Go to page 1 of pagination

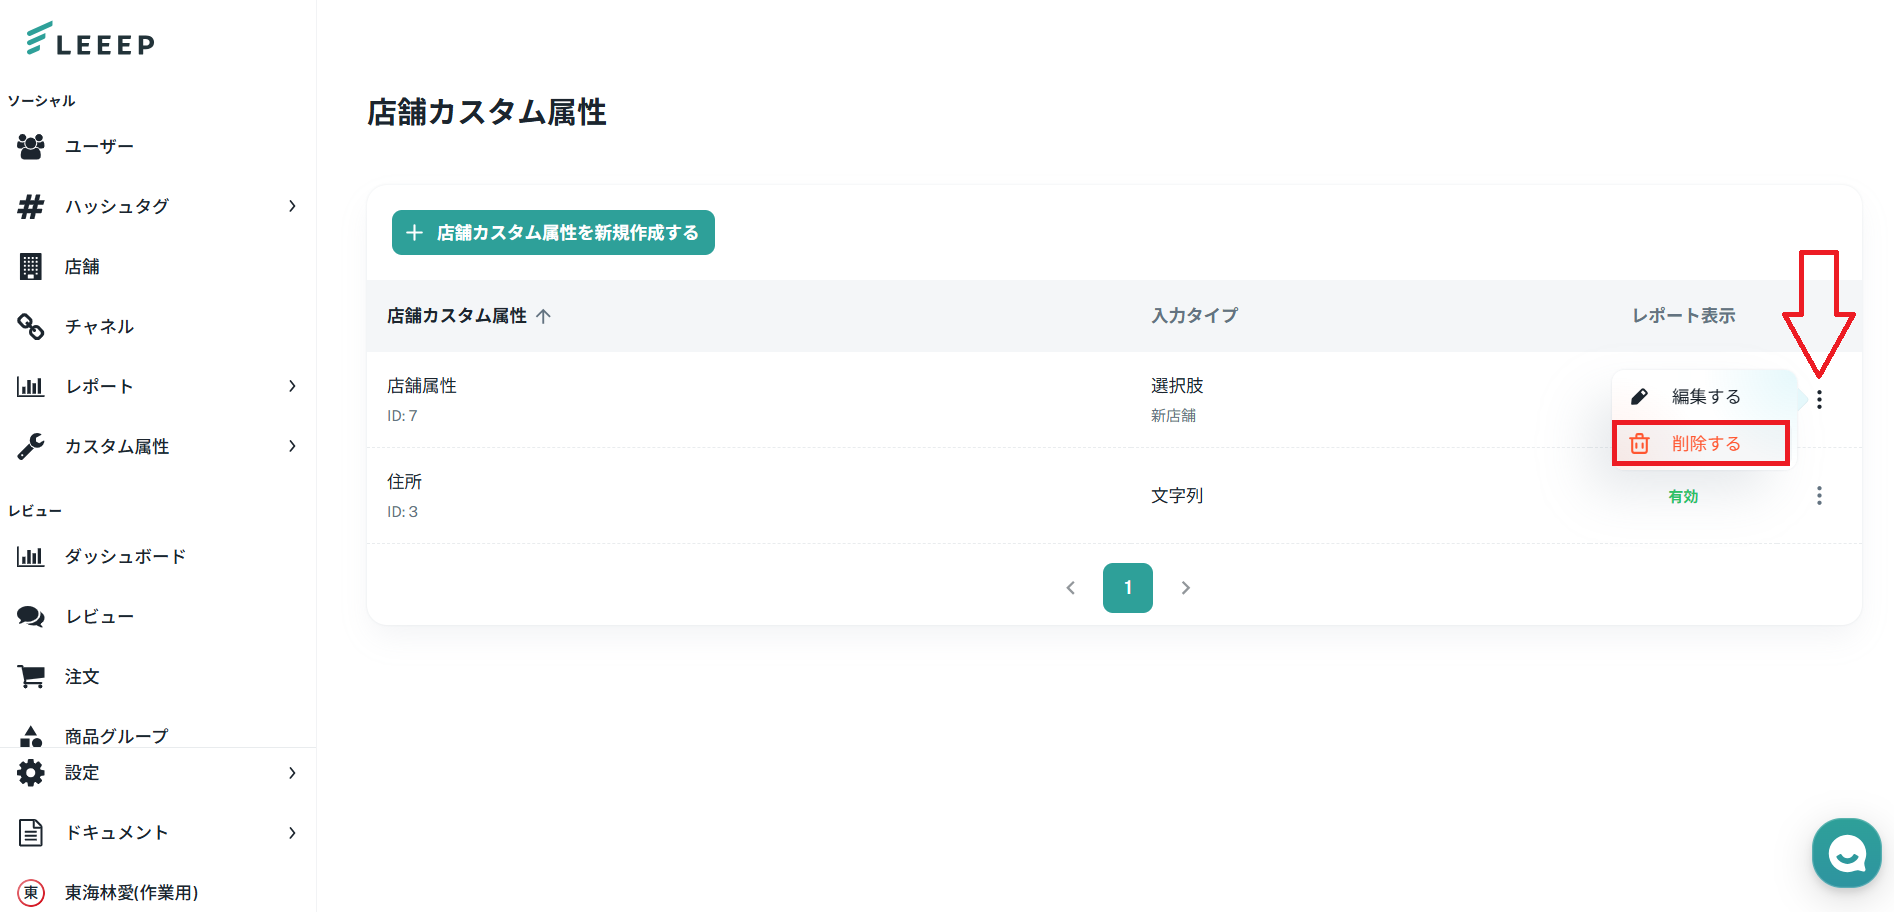[x=1127, y=588]
